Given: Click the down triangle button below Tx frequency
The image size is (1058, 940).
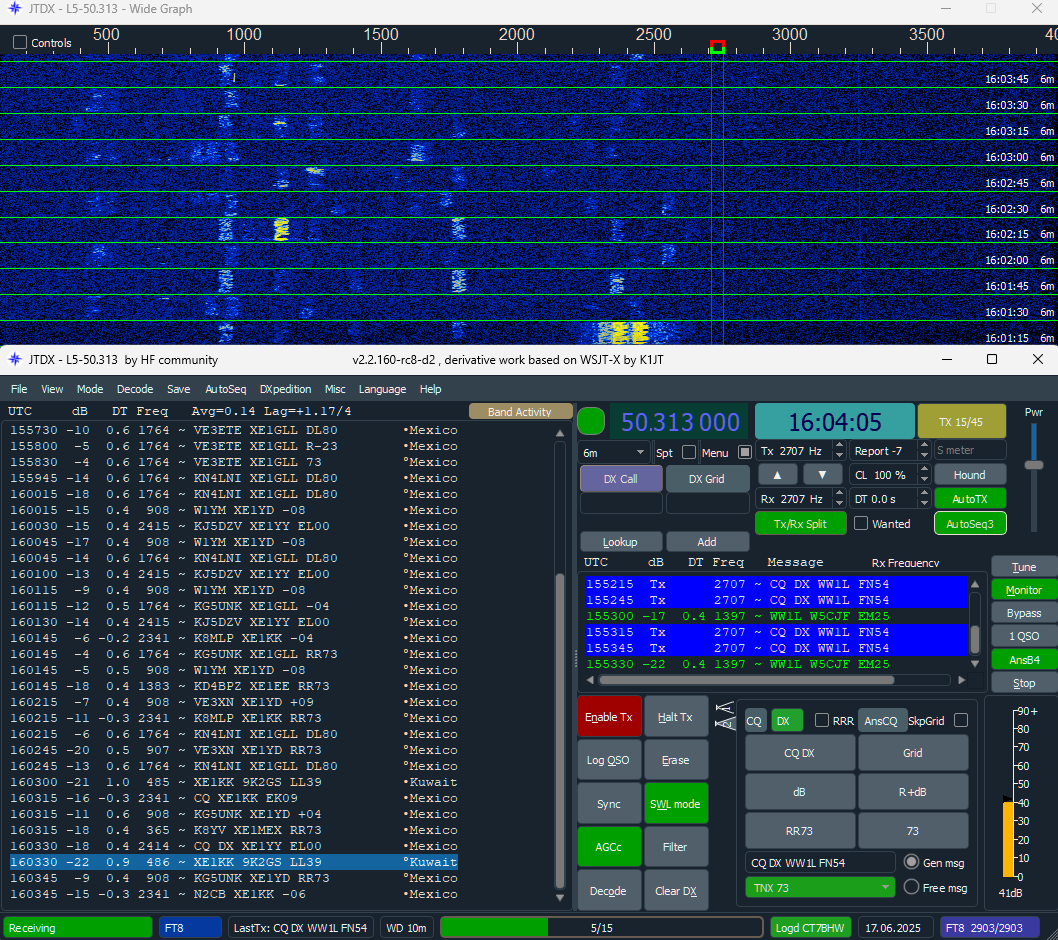Looking at the screenshot, I should 822,475.
